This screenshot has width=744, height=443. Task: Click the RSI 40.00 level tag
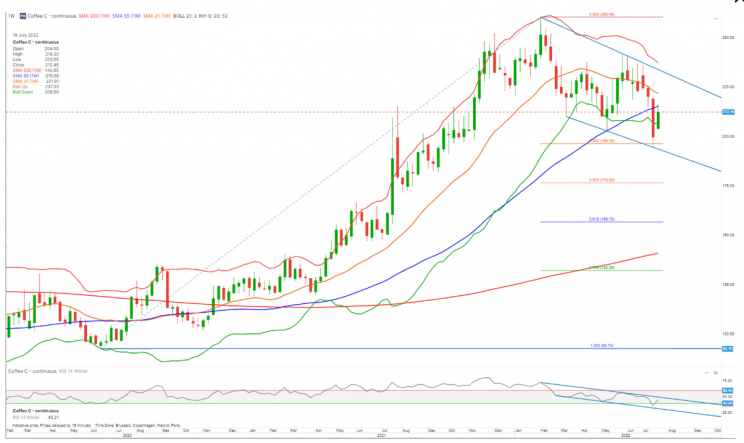pos(727,403)
